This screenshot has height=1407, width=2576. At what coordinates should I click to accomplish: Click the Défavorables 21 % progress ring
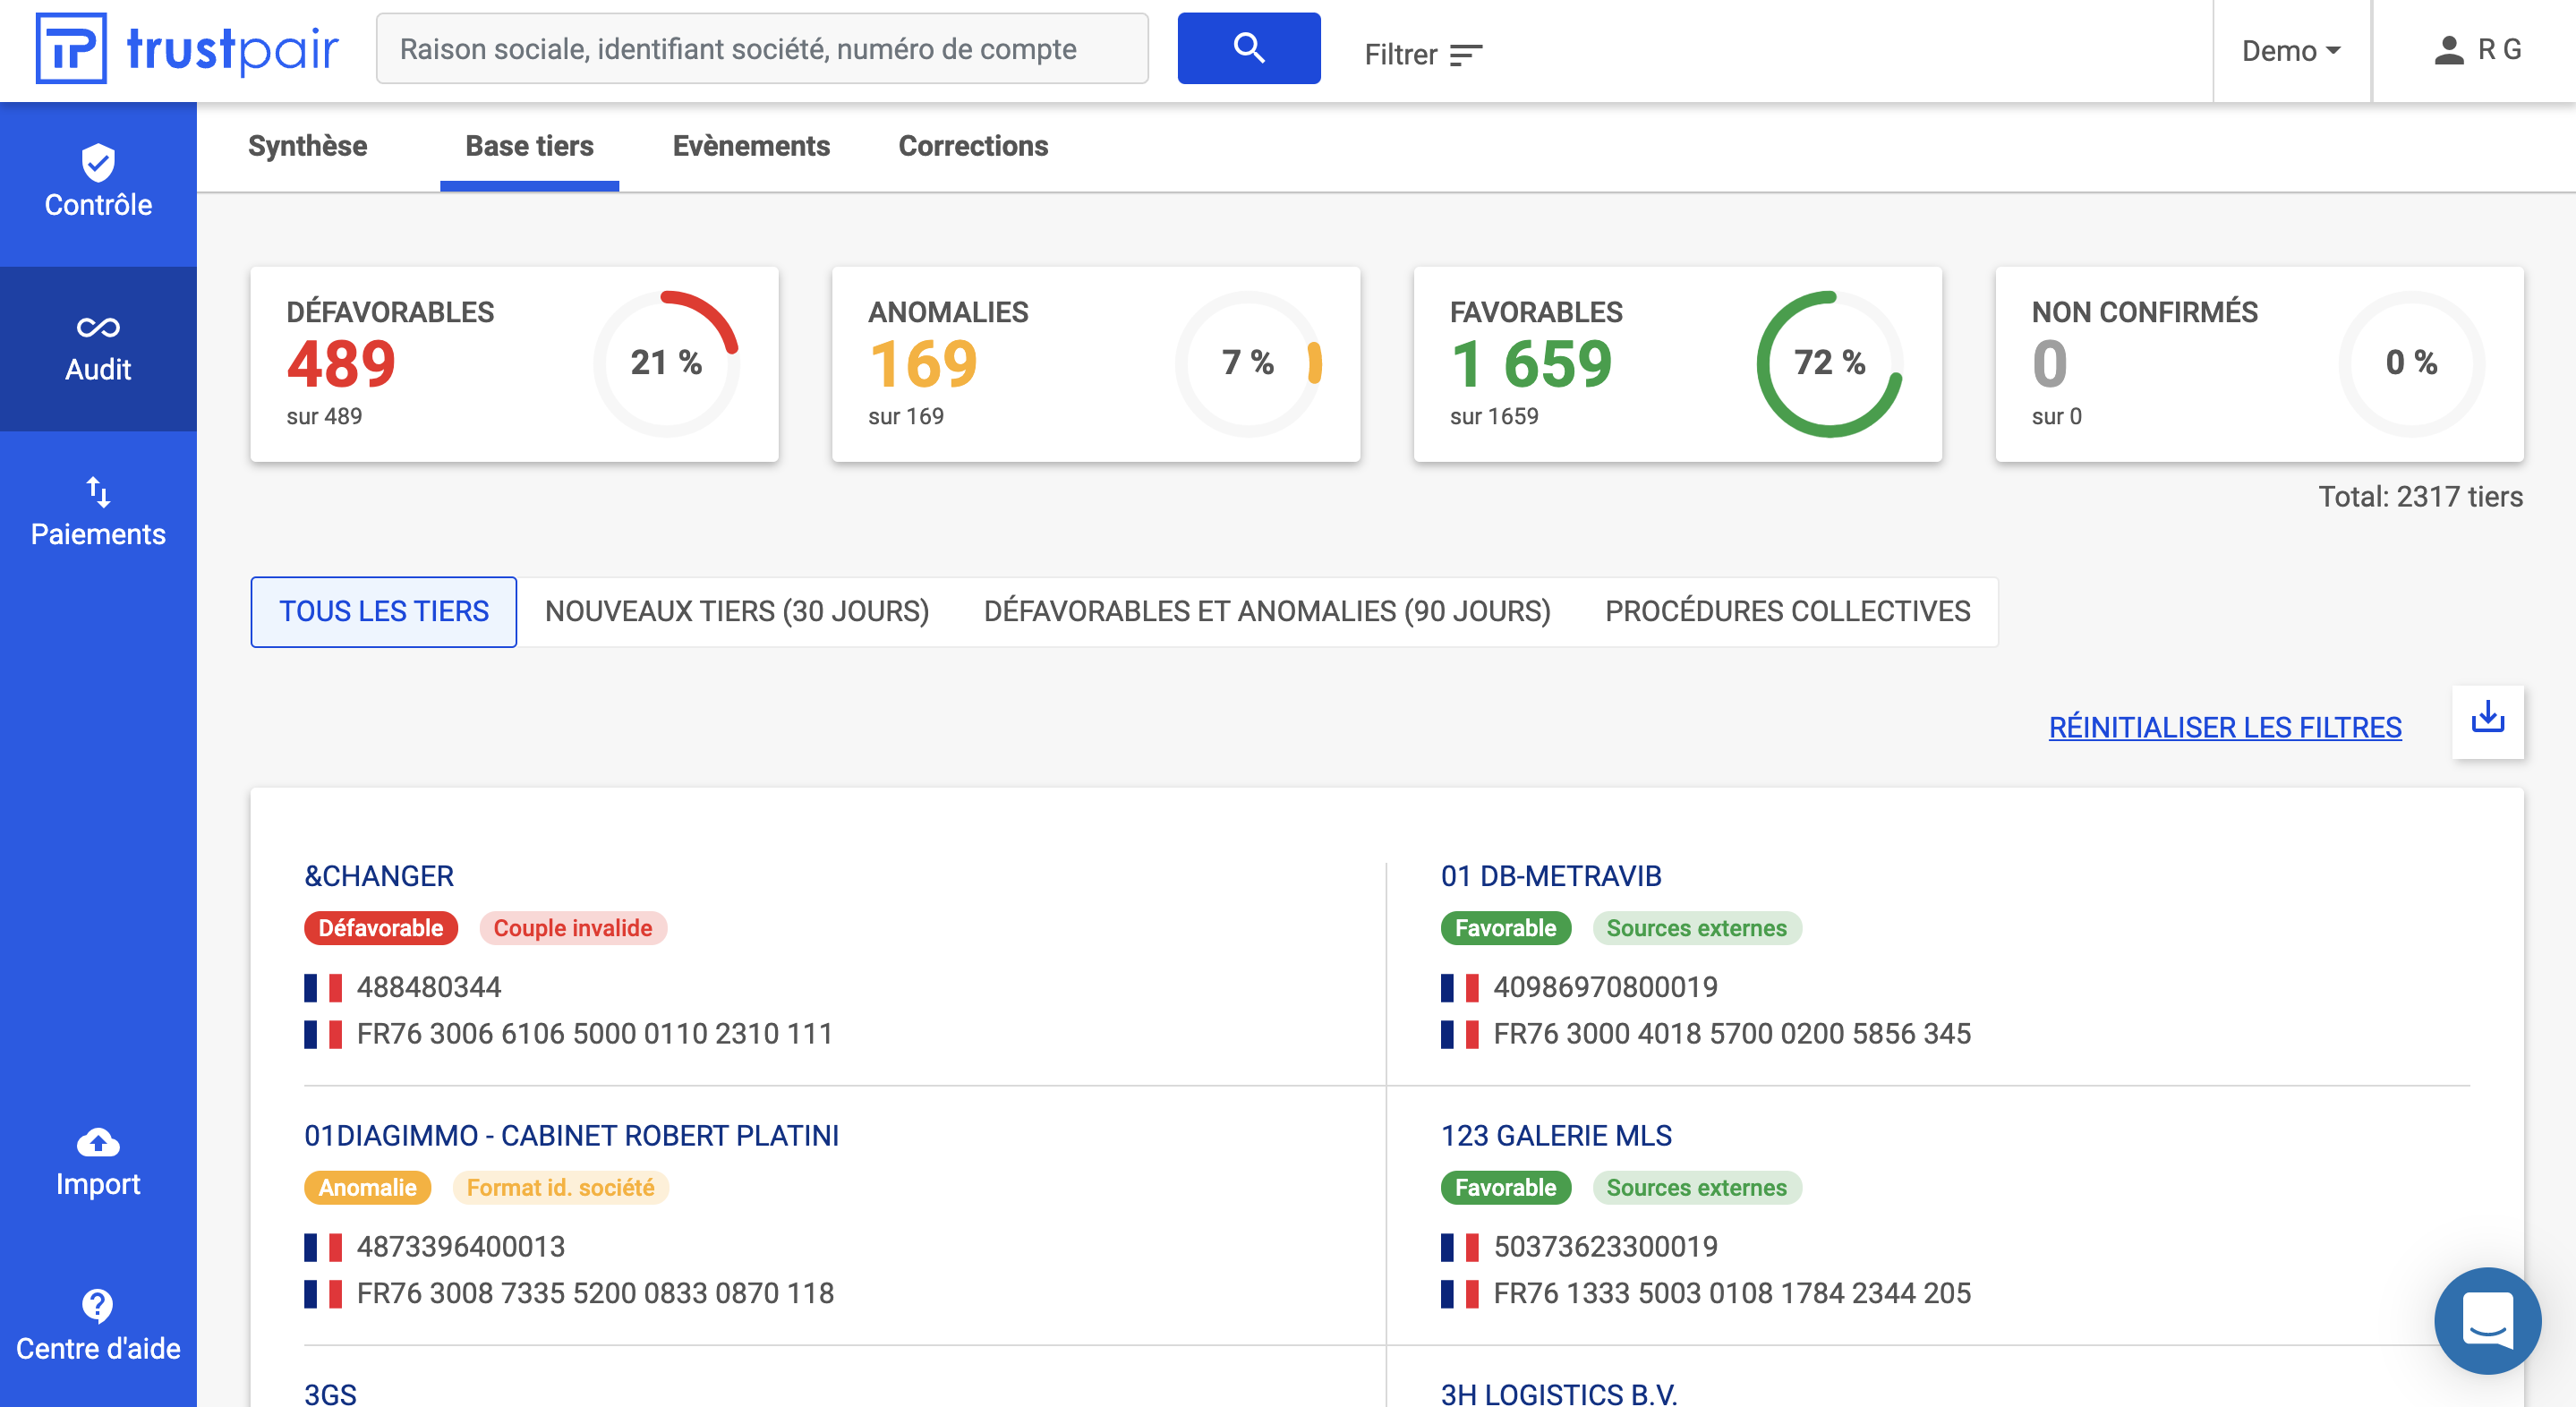666,363
